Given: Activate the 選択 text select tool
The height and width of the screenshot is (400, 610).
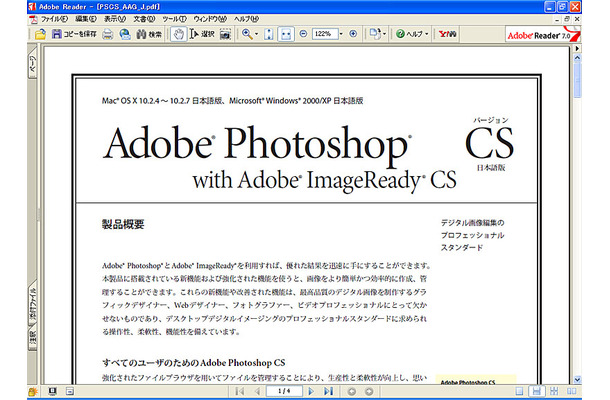Looking at the screenshot, I should tap(202, 34).
